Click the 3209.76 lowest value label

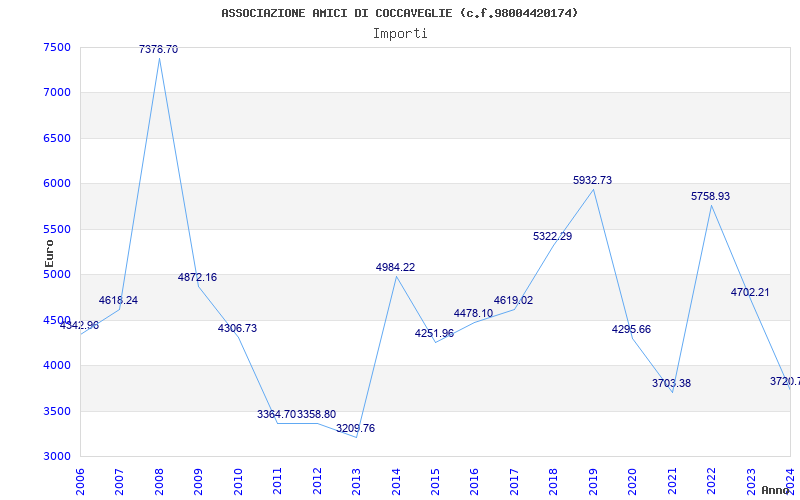[356, 429]
